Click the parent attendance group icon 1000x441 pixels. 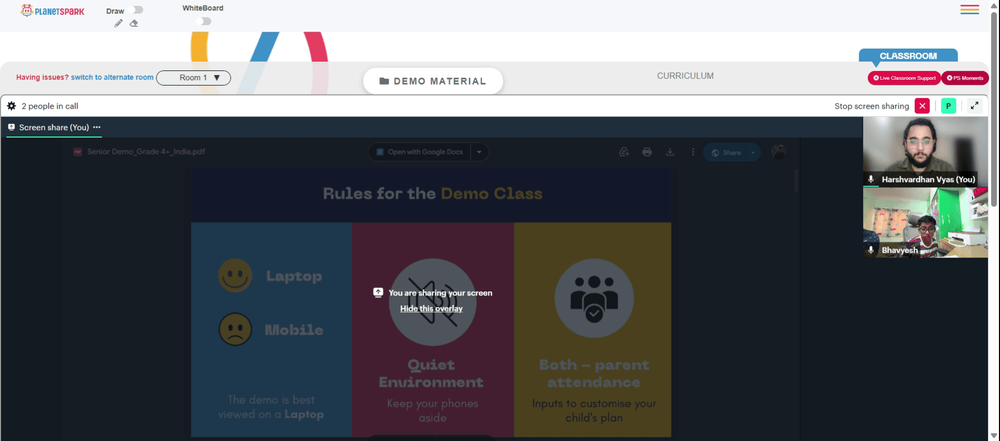coord(594,298)
